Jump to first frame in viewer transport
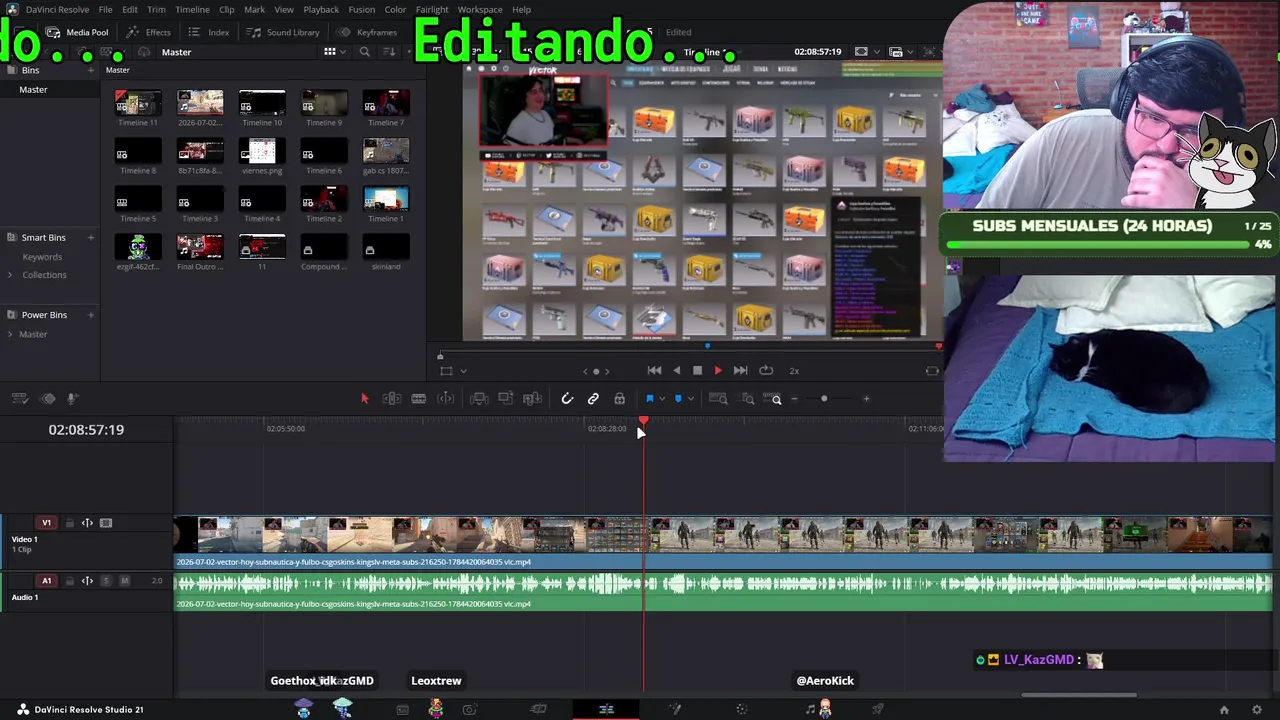1280x720 pixels. (654, 371)
